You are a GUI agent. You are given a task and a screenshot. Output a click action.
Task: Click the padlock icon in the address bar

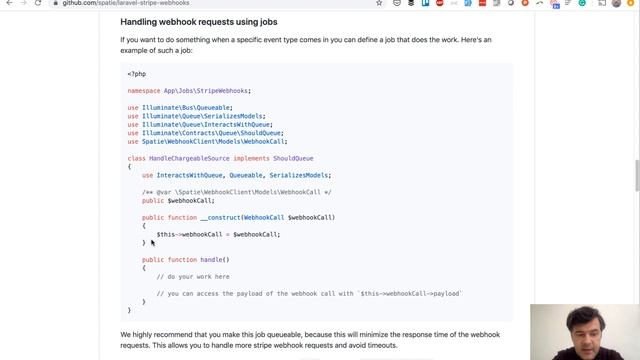(56, 3)
